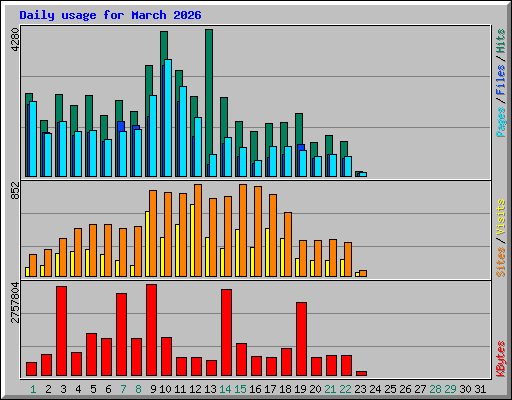Image resolution: width=512 pixels, height=400 pixels.
Task: Click day 3 on the date axis
Action: (x=63, y=389)
